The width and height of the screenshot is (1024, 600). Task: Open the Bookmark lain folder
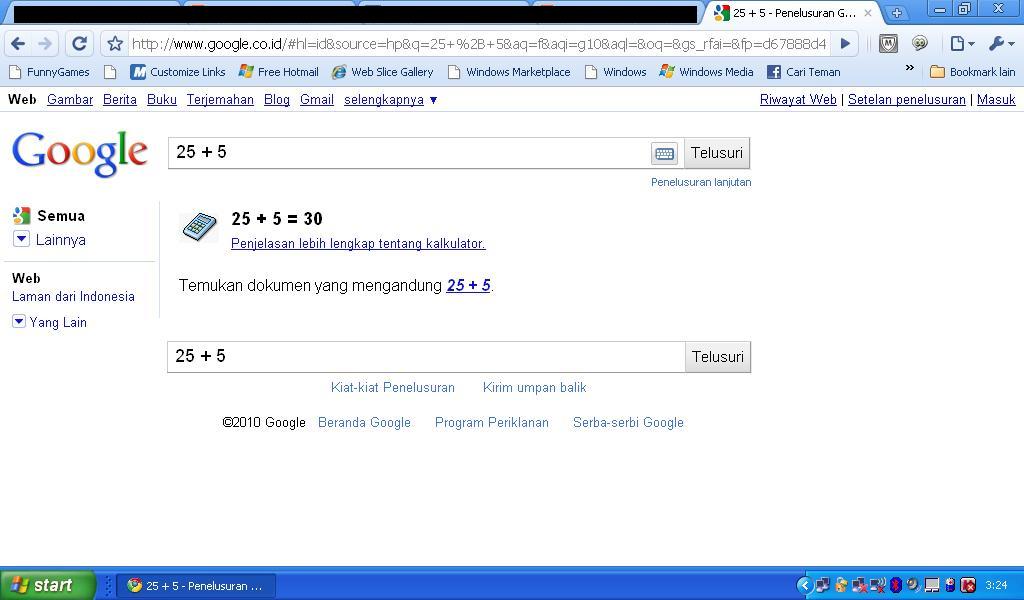click(972, 72)
